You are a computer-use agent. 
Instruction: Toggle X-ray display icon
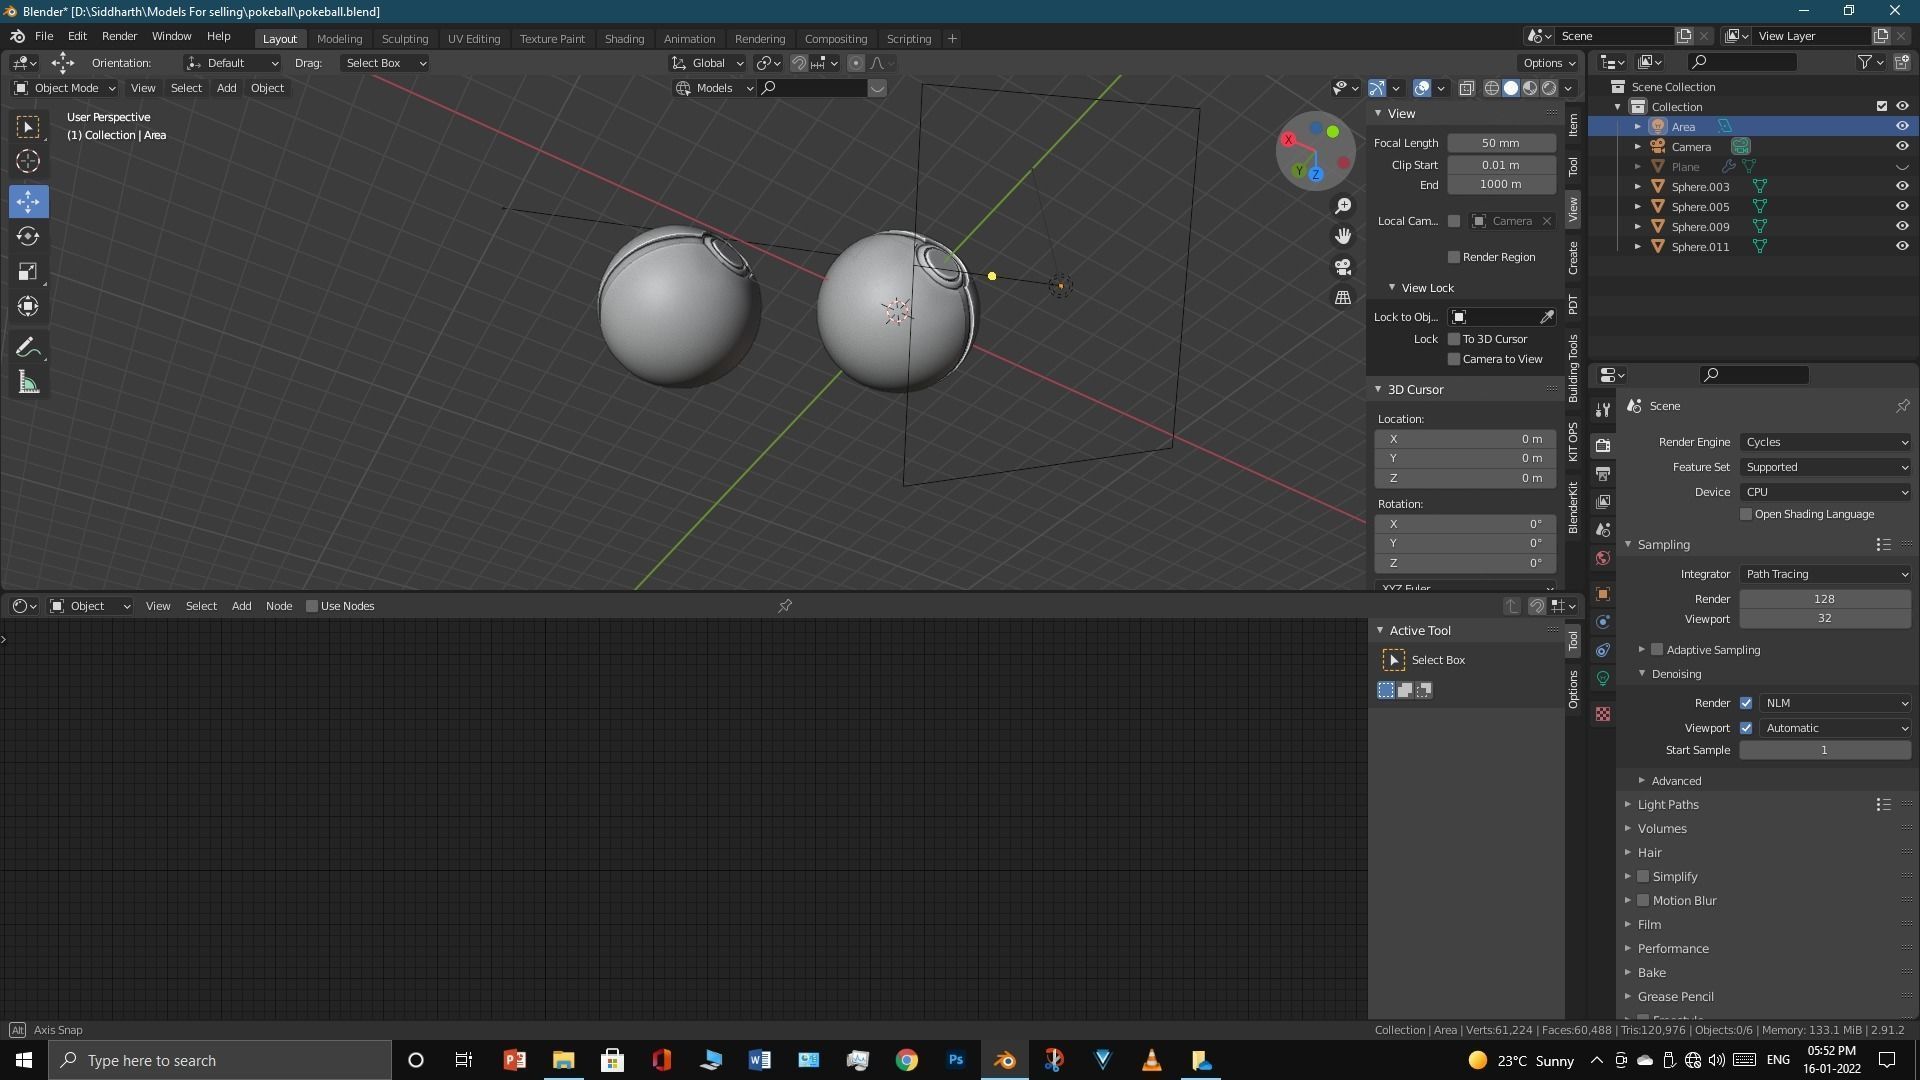(1466, 88)
